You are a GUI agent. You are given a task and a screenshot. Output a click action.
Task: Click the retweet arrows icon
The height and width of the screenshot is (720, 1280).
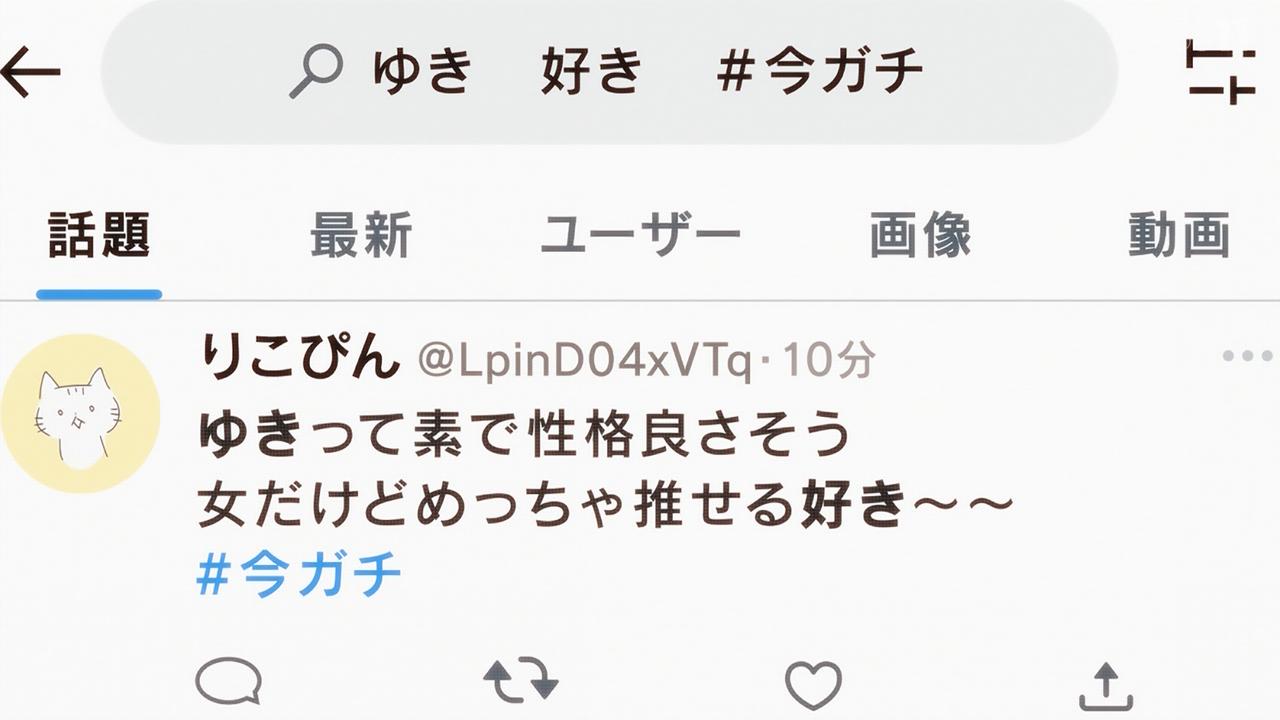click(x=520, y=682)
